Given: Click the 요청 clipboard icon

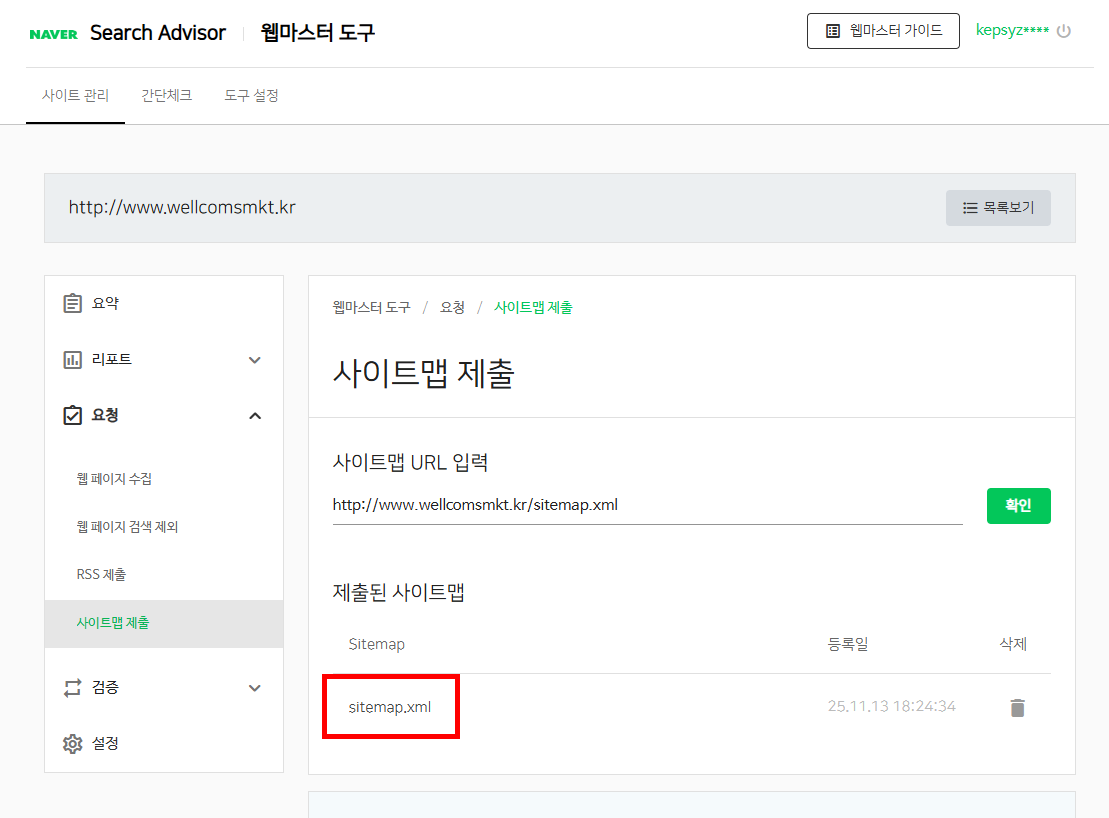Looking at the screenshot, I should tap(73, 415).
